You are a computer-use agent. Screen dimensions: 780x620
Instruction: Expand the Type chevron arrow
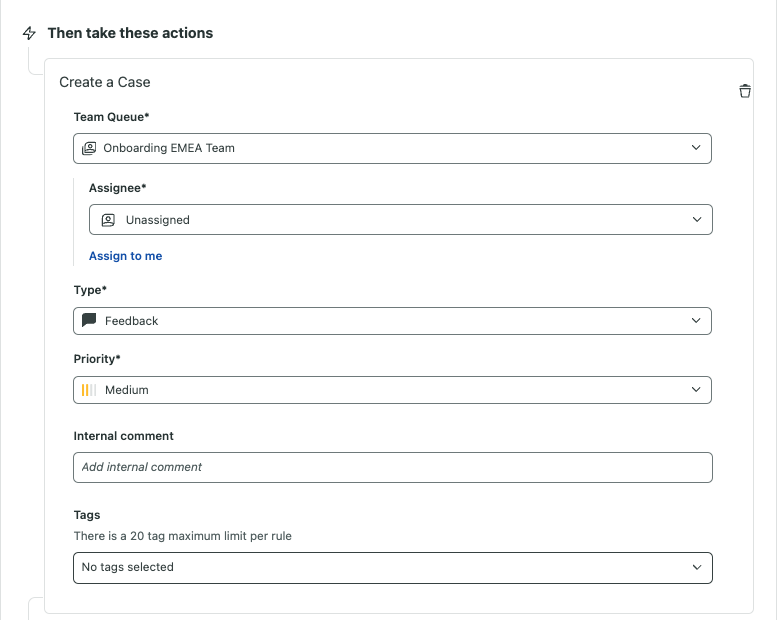point(696,321)
